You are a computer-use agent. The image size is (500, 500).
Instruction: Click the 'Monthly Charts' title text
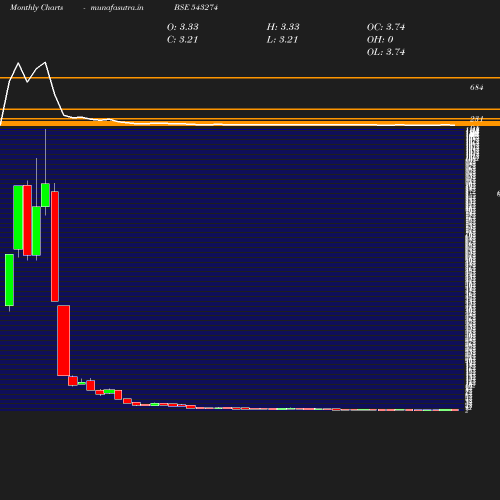pos(36,7)
